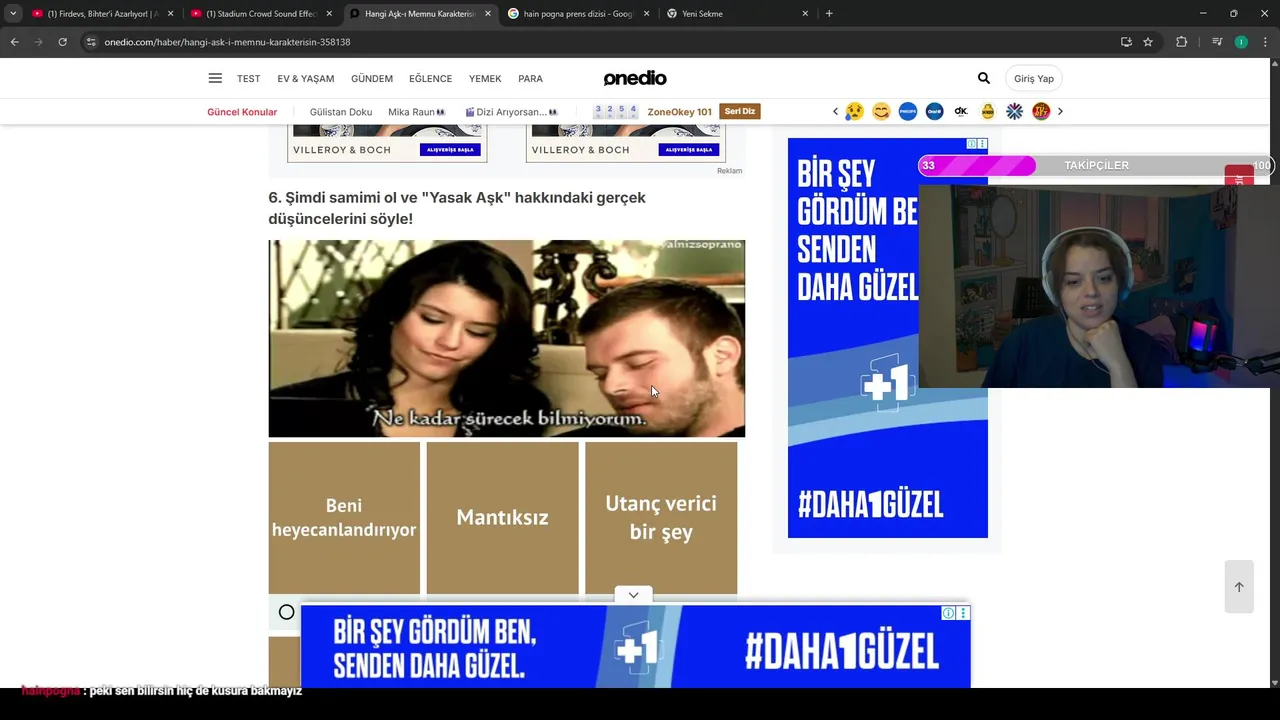The image size is (1280, 720).
Task: Open the TEST menu
Action: click(248, 78)
